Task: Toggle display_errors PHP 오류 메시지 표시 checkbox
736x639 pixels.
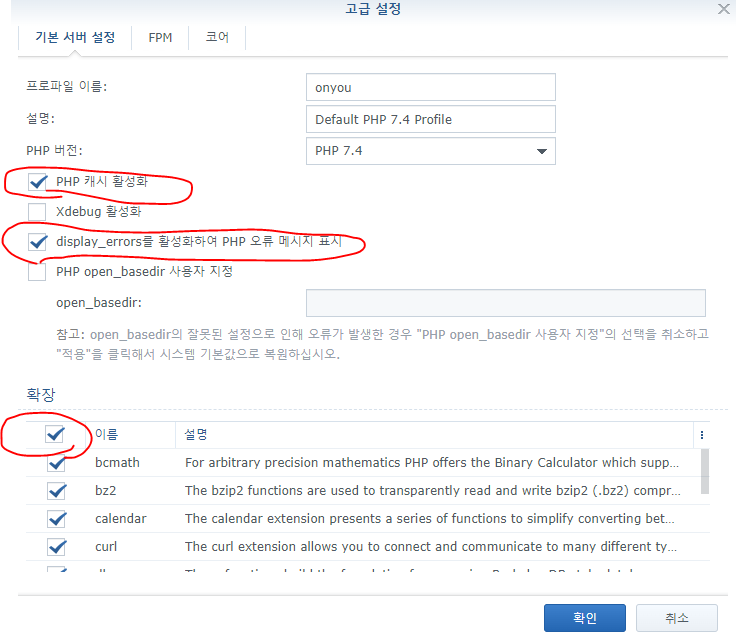Action: coord(37,242)
